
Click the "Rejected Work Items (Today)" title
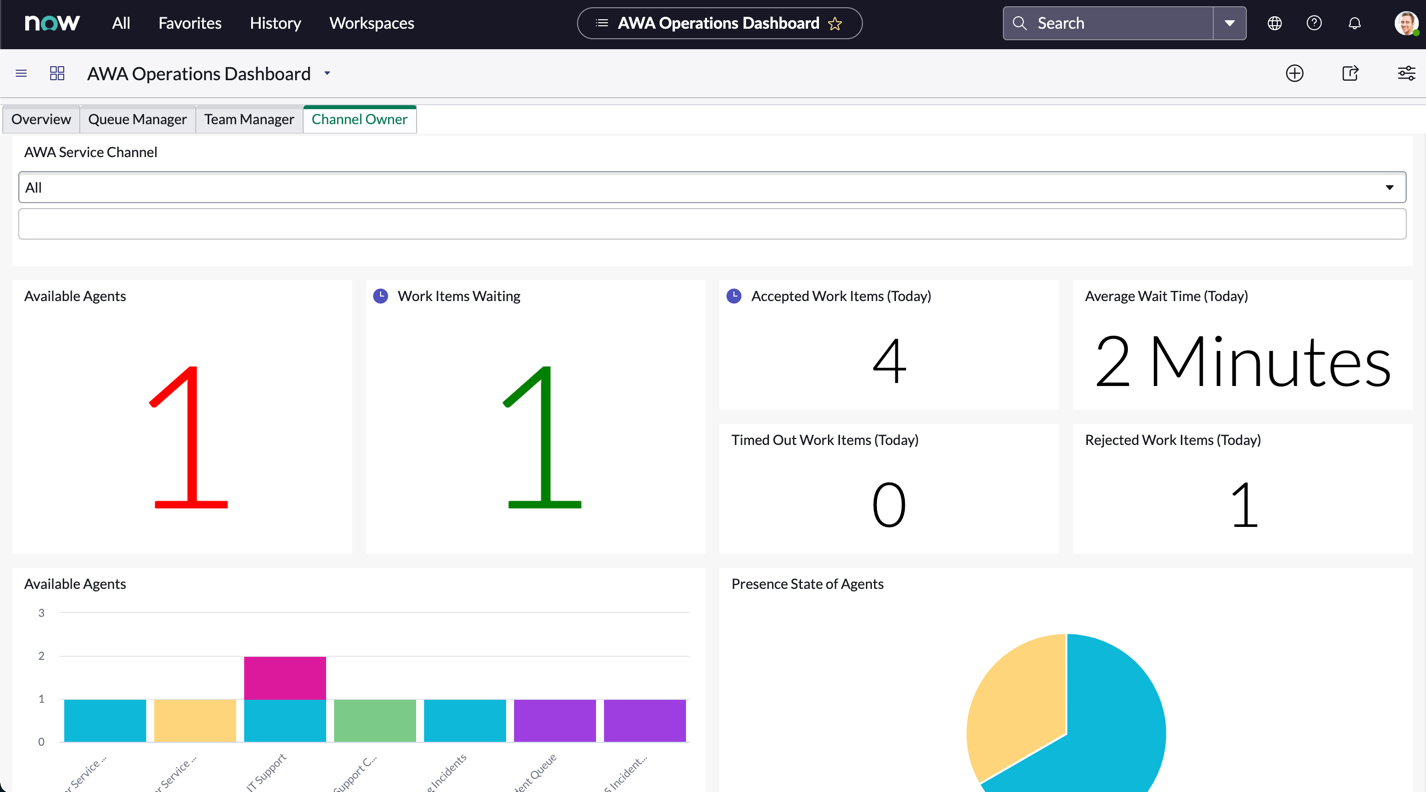click(1173, 440)
